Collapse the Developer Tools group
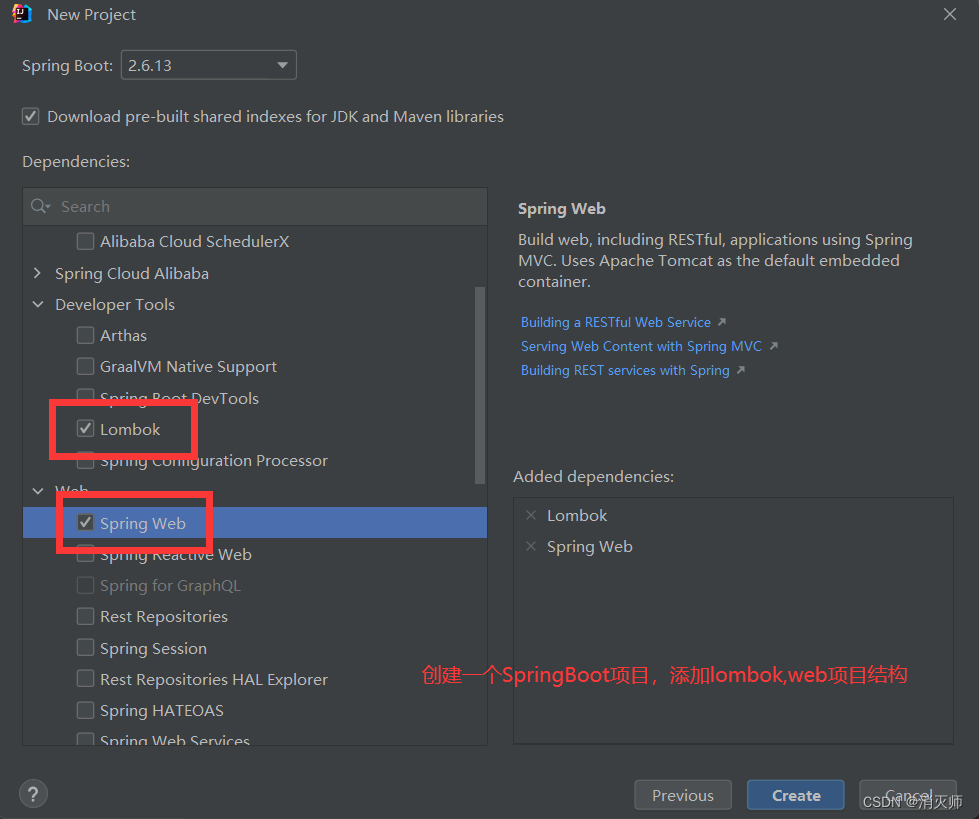The width and height of the screenshot is (979, 819). [x=37, y=304]
